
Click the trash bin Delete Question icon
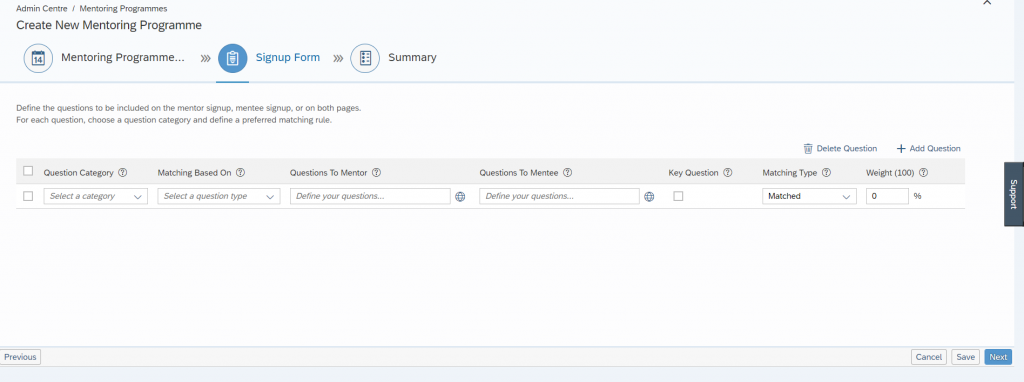[x=808, y=148]
